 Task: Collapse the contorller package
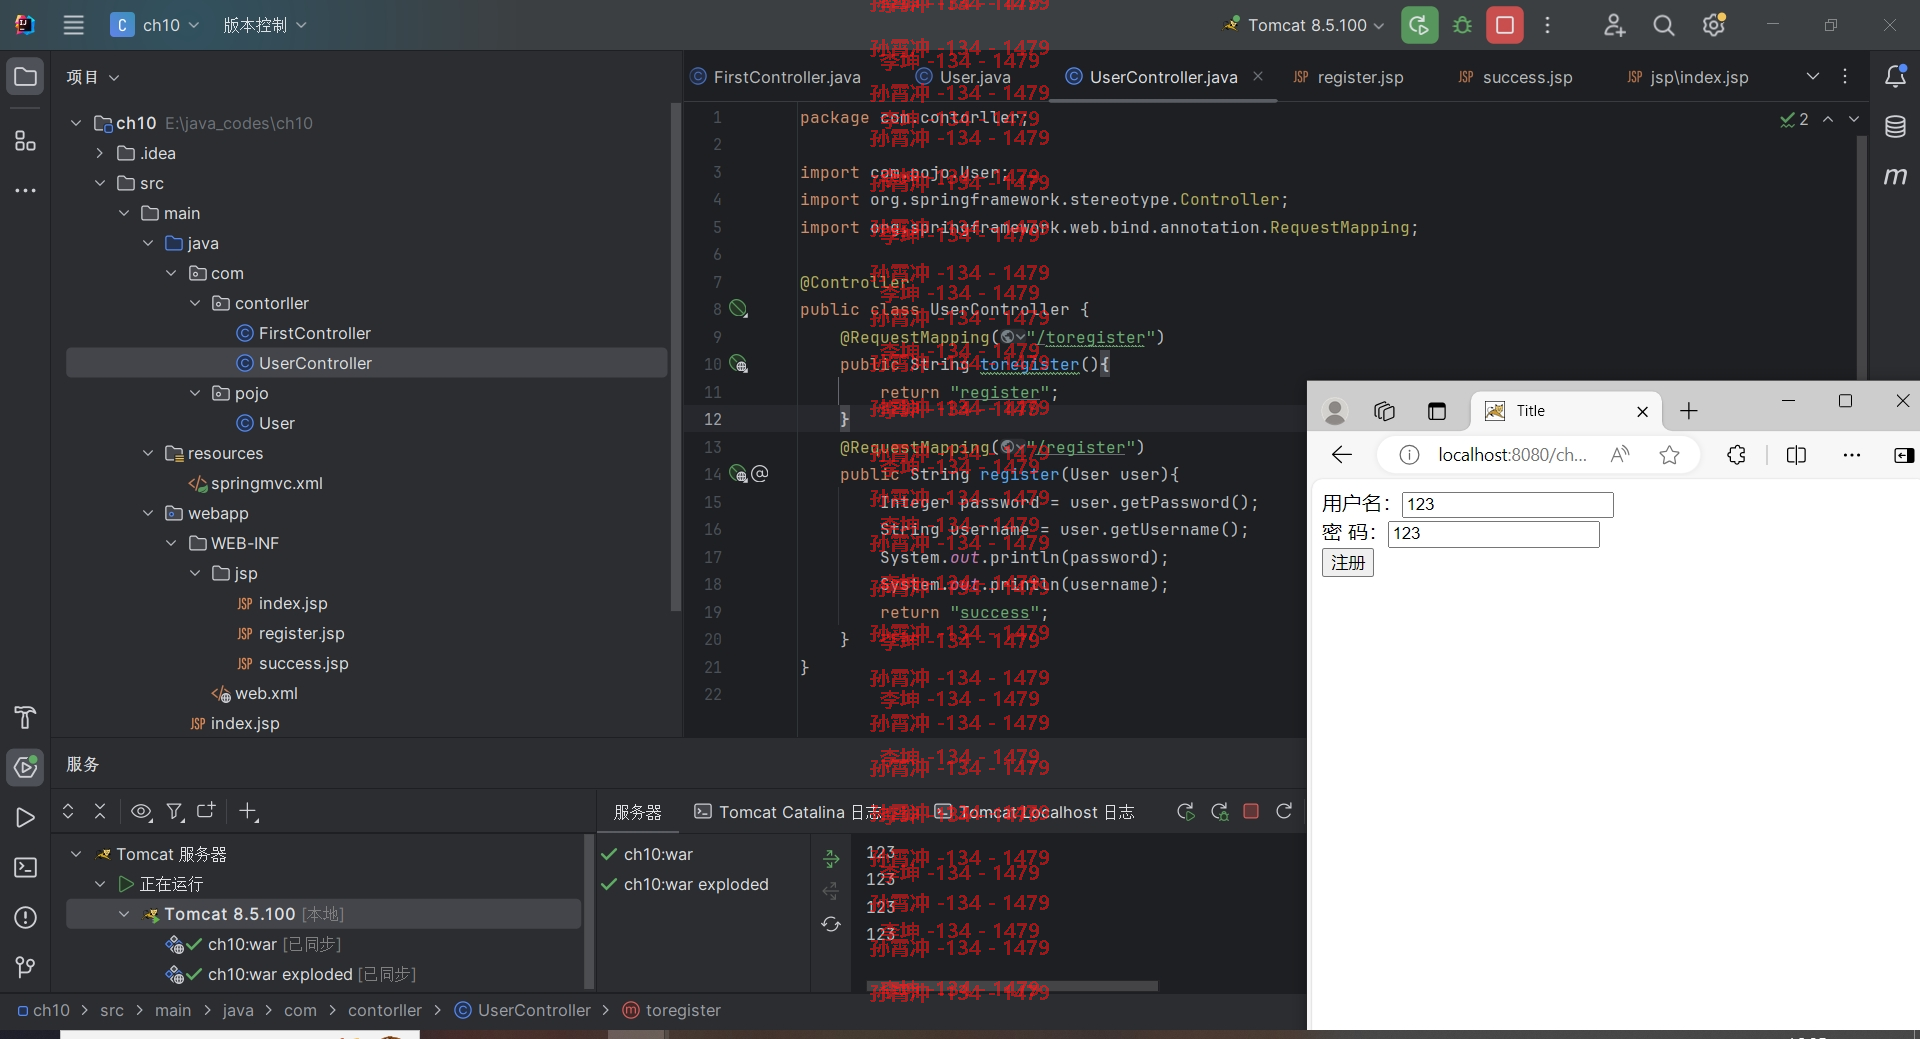point(195,303)
